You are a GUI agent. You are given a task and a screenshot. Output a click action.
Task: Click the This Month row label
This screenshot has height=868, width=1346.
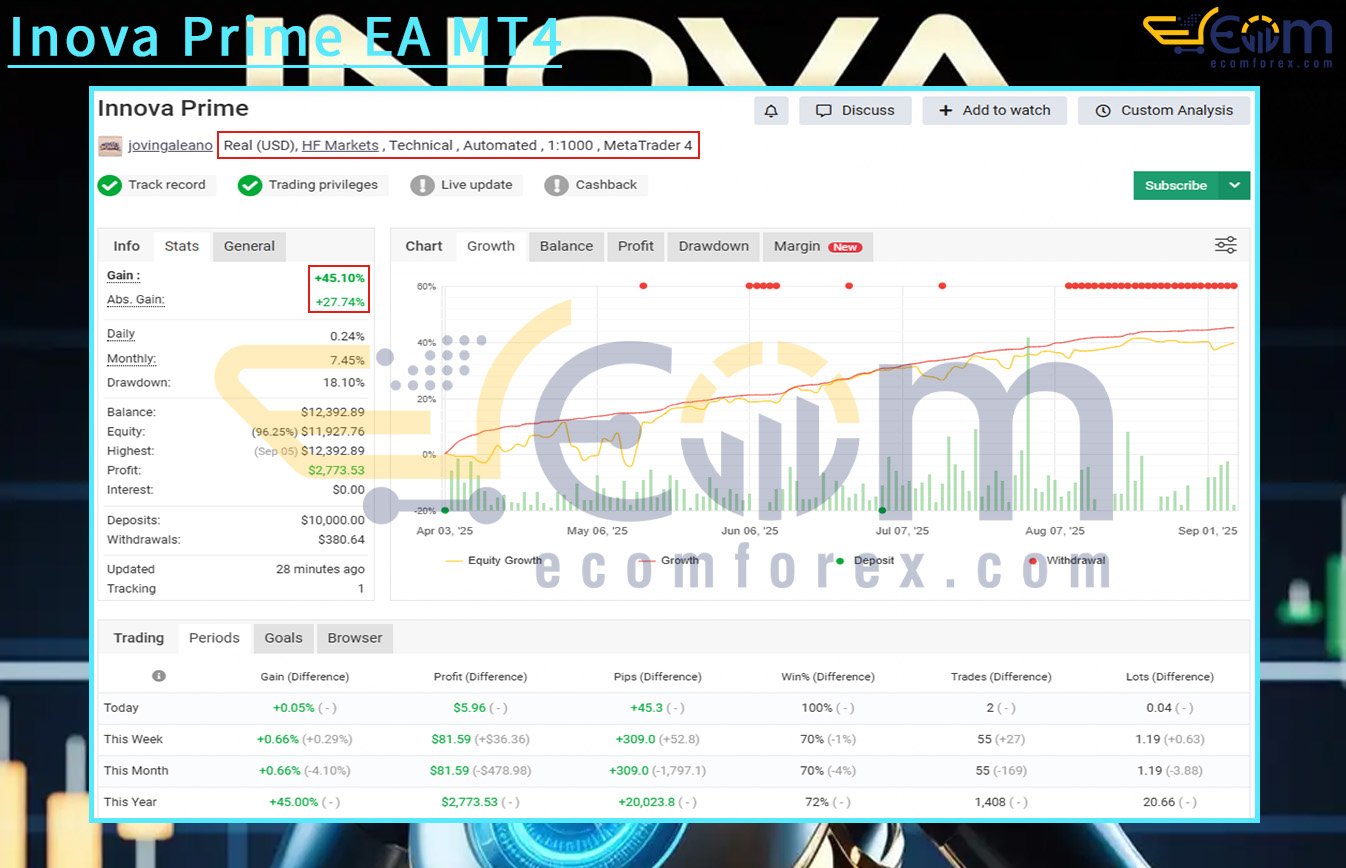136,770
